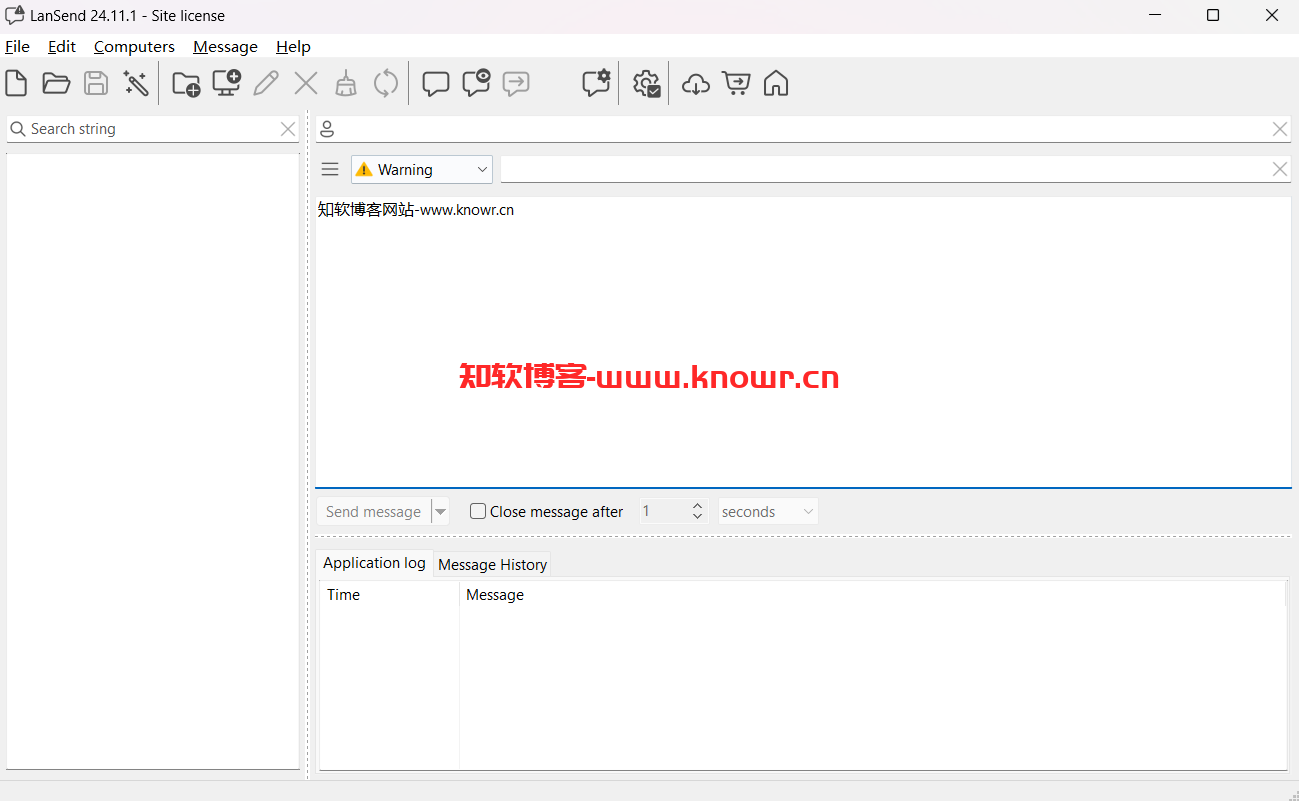Viewport: 1299px width, 801px height.
Task: Open the File menu
Action: pos(17,46)
